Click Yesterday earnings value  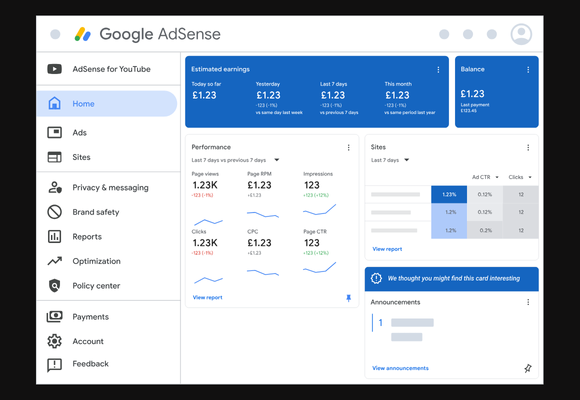pos(269,95)
